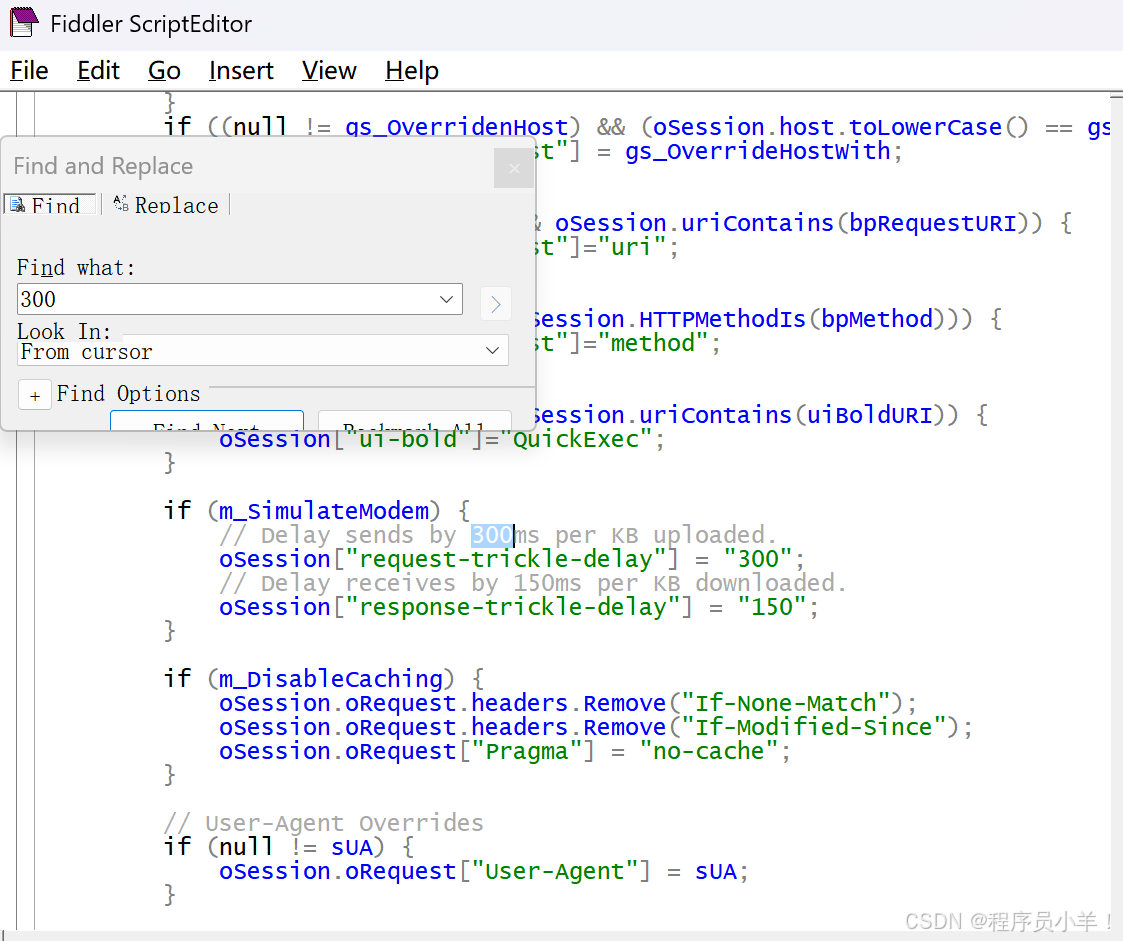Click the "300" request-trickle-delay value

pyautogui.click(x=758, y=559)
